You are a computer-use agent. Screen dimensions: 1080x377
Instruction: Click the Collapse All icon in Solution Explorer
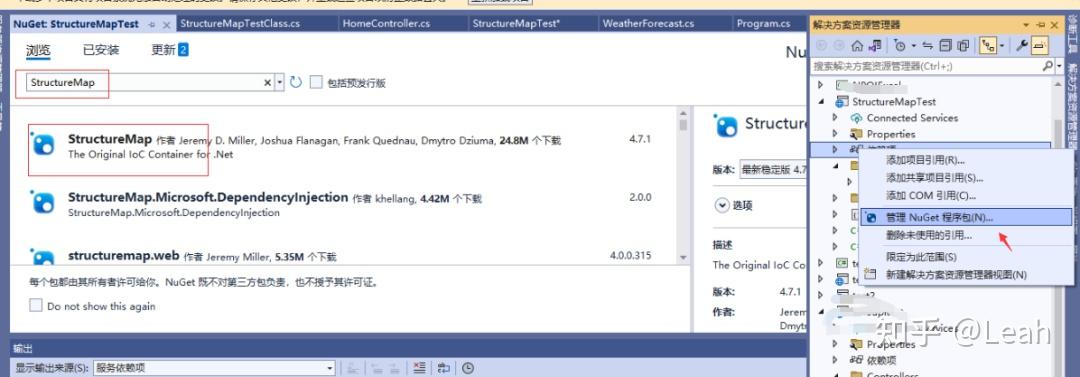tap(946, 46)
